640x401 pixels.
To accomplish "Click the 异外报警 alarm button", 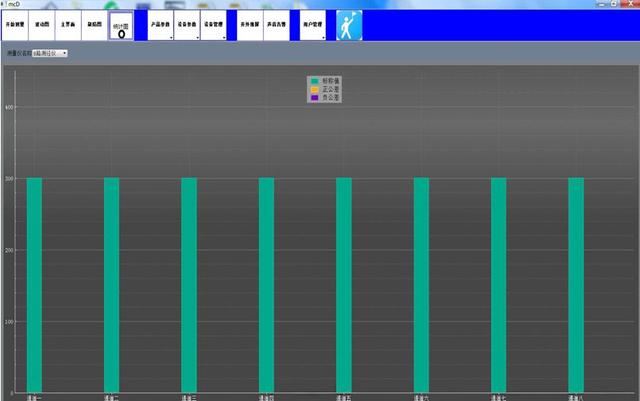I will (250, 26).
